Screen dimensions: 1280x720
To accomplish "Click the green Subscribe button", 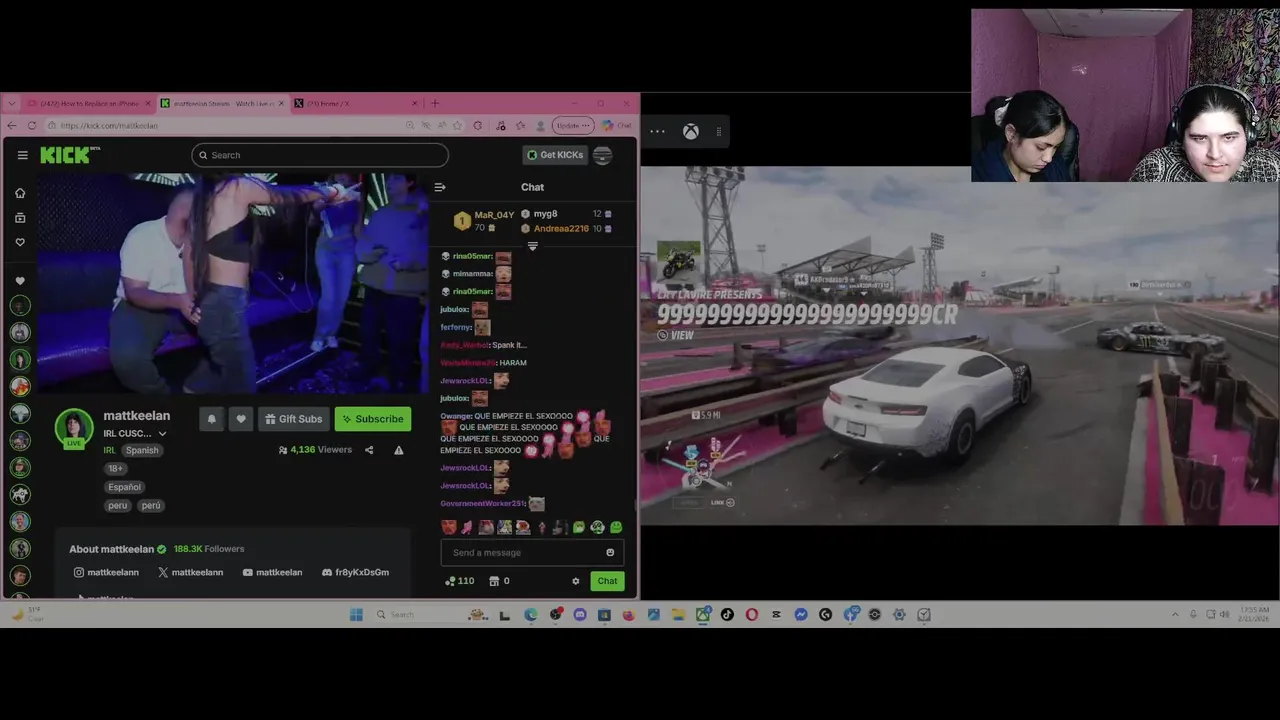I will click(x=373, y=419).
